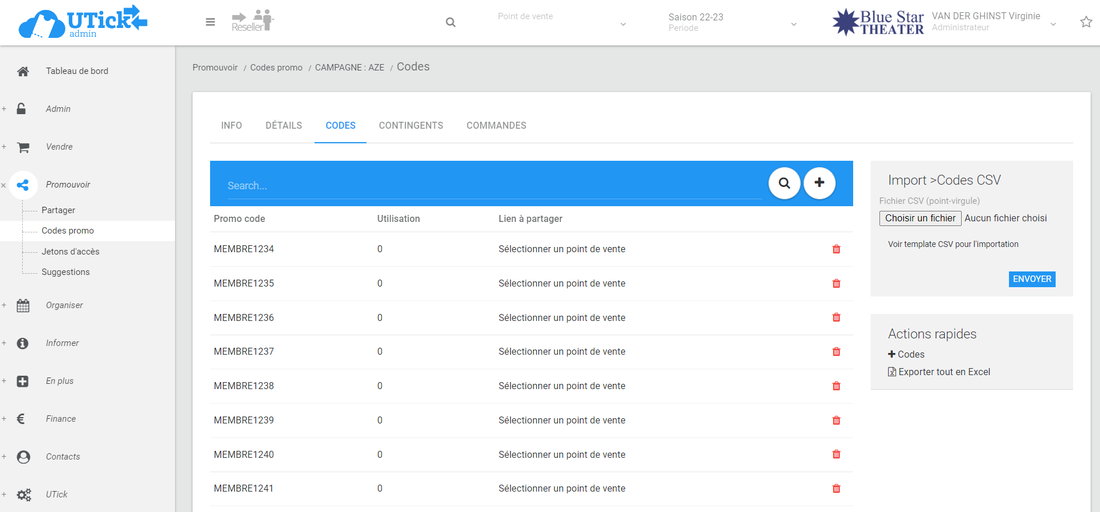Viewport: 1100px width, 512px height.
Task: Click the Choisir un fichier button
Action: coord(920,218)
